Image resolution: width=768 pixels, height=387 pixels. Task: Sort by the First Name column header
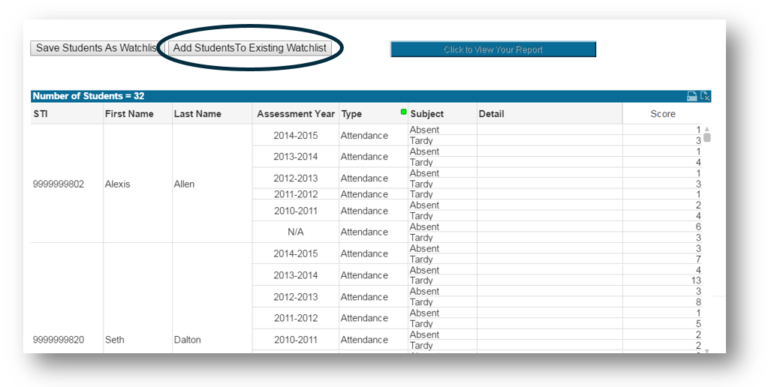pos(129,114)
